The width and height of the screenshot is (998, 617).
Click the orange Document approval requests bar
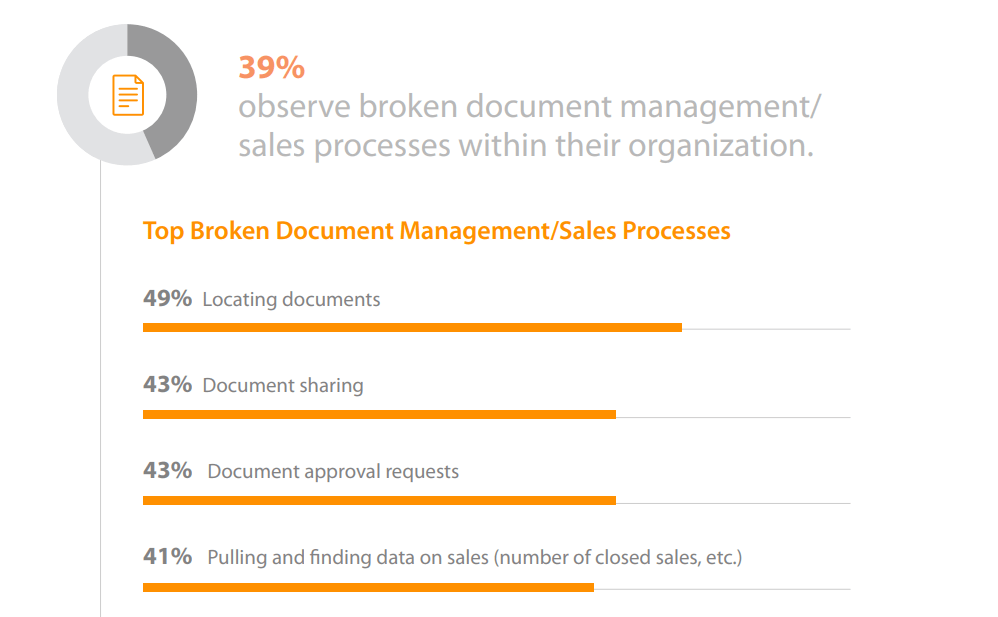coord(379,500)
